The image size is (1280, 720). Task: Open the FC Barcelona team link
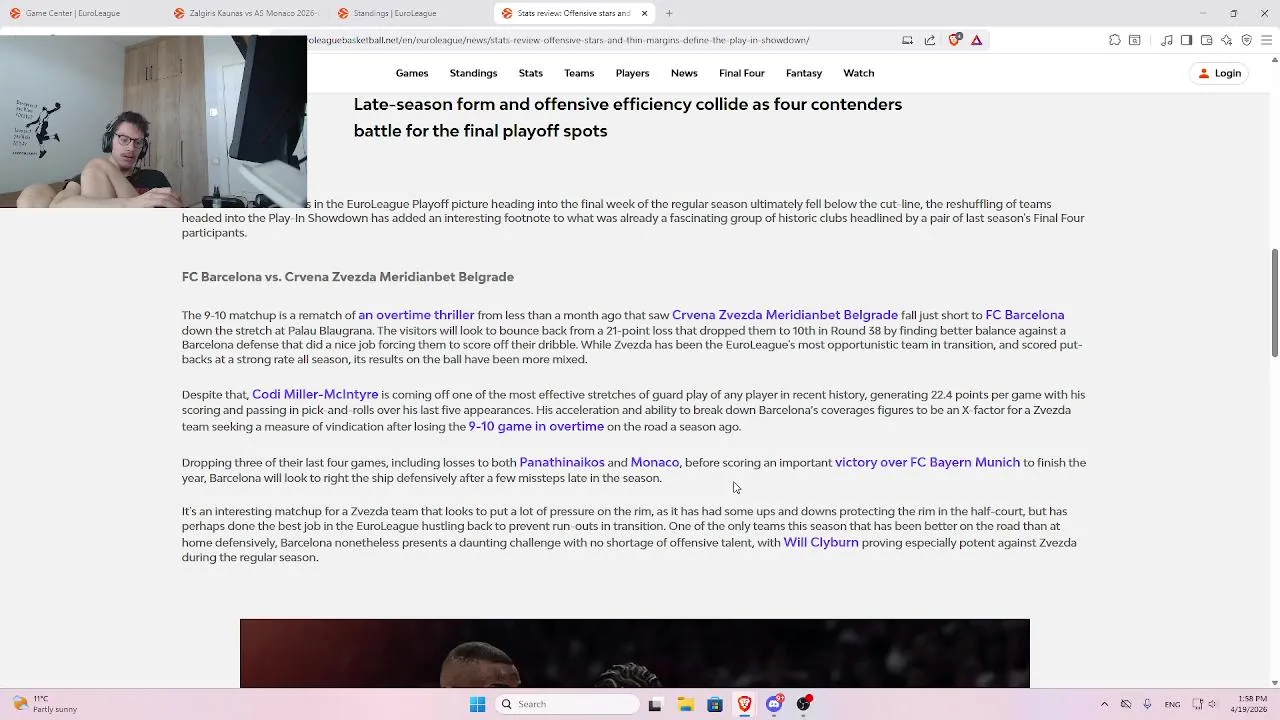(1025, 315)
